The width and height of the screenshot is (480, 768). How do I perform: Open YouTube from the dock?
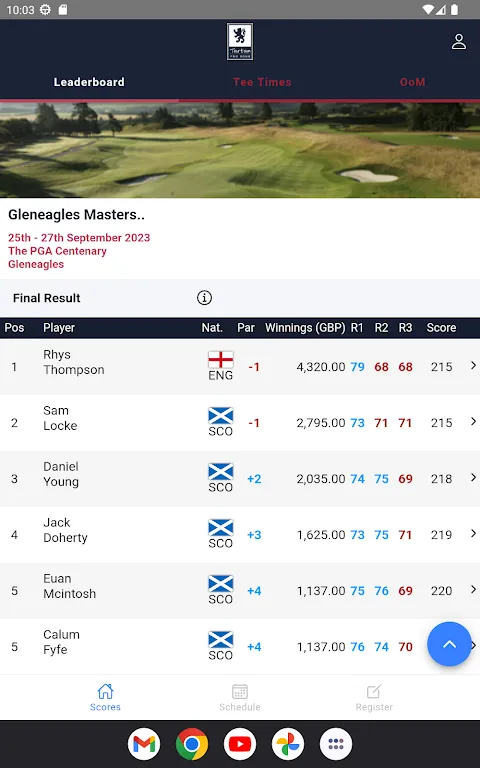pyautogui.click(x=240, y=744)
